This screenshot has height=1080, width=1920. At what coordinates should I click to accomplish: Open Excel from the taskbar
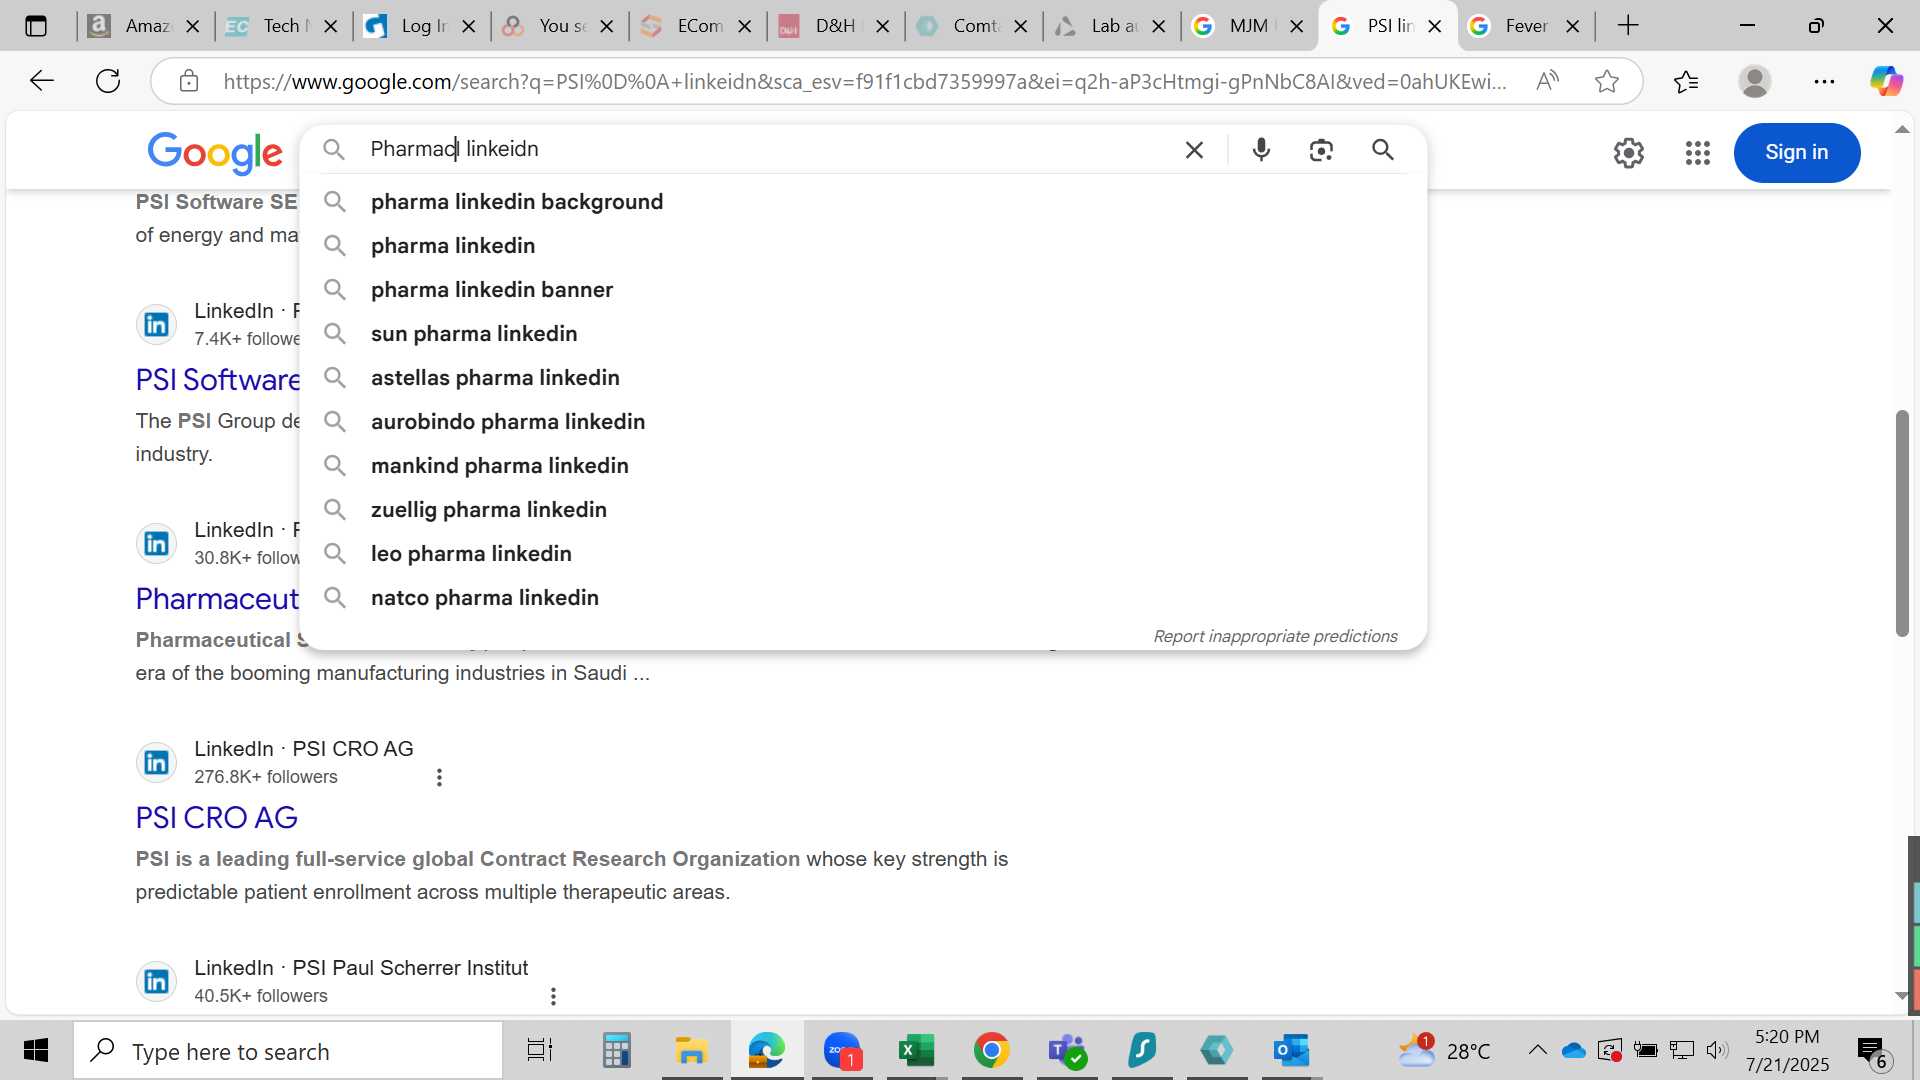click(x=916, y=1051)
